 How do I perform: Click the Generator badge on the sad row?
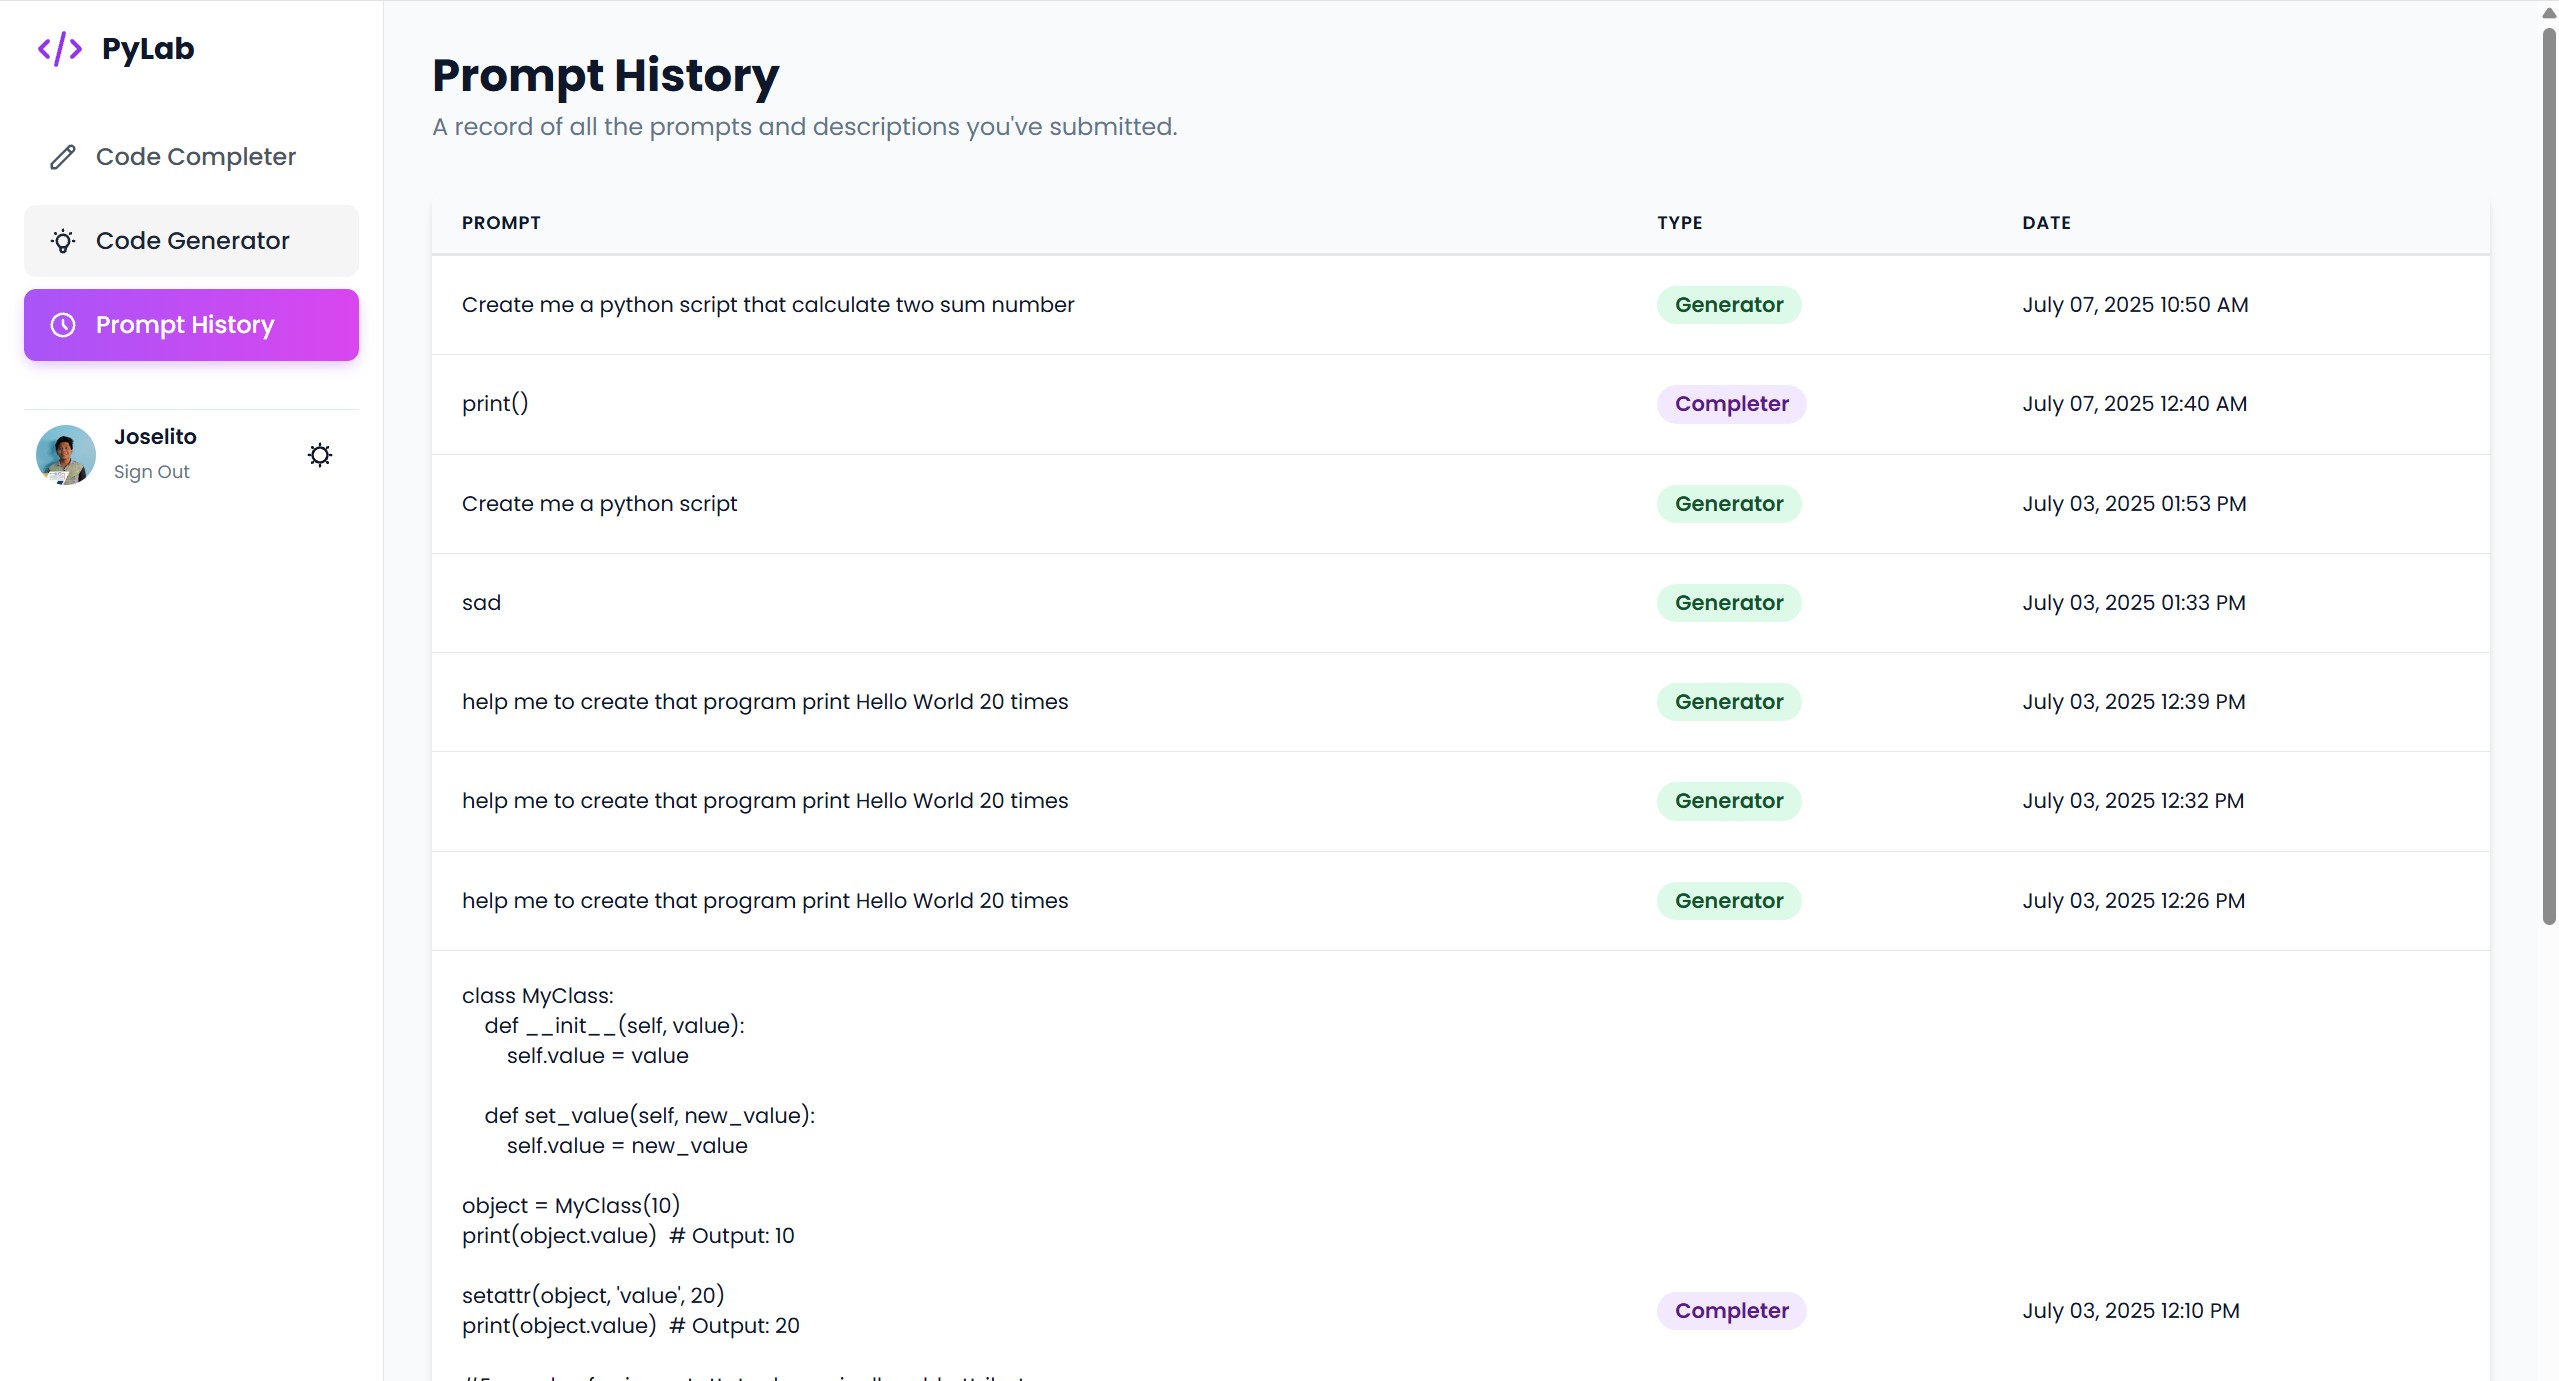(1728, 603)
